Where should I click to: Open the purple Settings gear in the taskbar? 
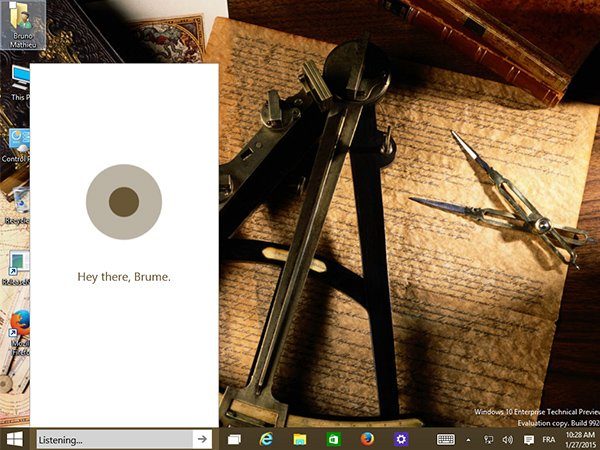[x=401, y=439]
